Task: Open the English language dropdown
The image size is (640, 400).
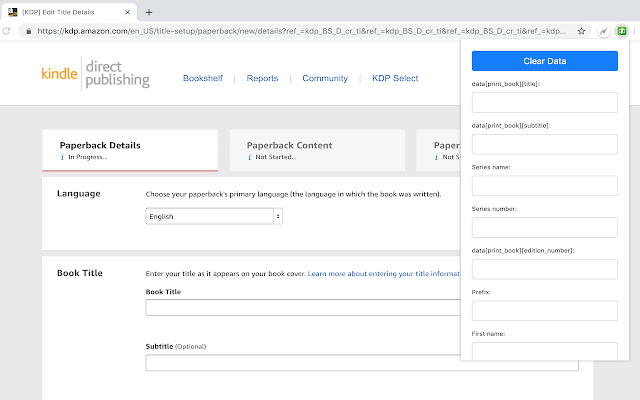Action: 214,216
